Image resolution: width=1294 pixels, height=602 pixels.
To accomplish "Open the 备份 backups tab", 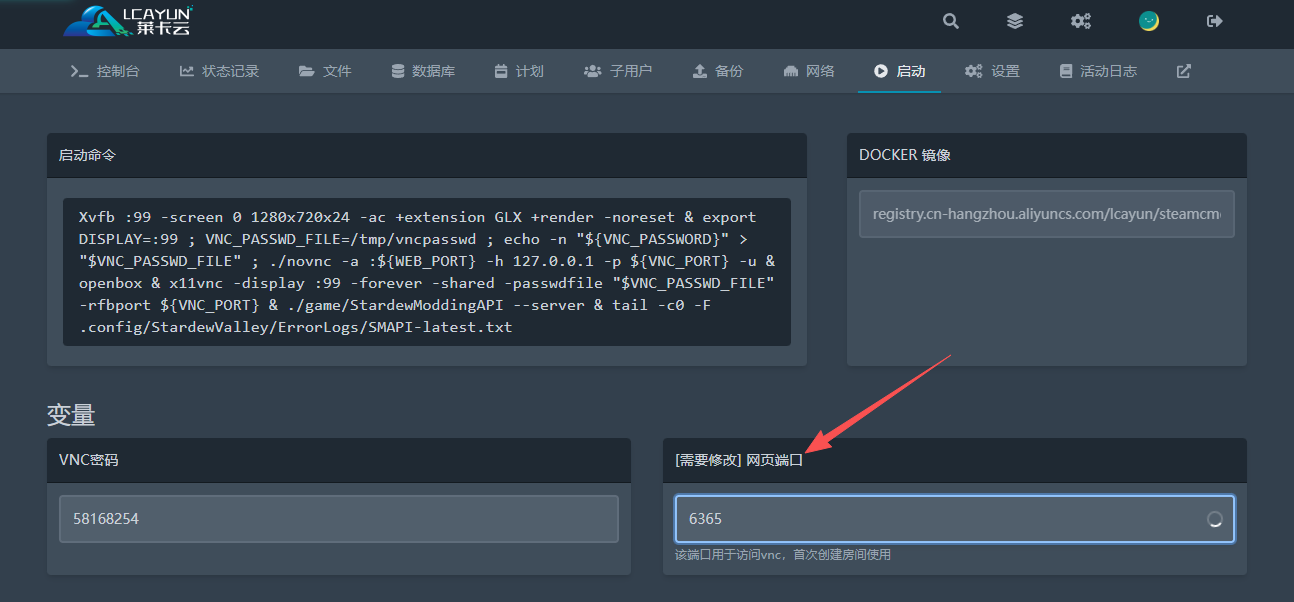I will [x=718, y=71].
